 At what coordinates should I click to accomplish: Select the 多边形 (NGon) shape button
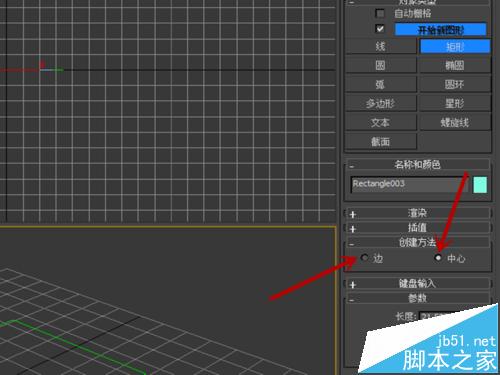click(381, 103)
